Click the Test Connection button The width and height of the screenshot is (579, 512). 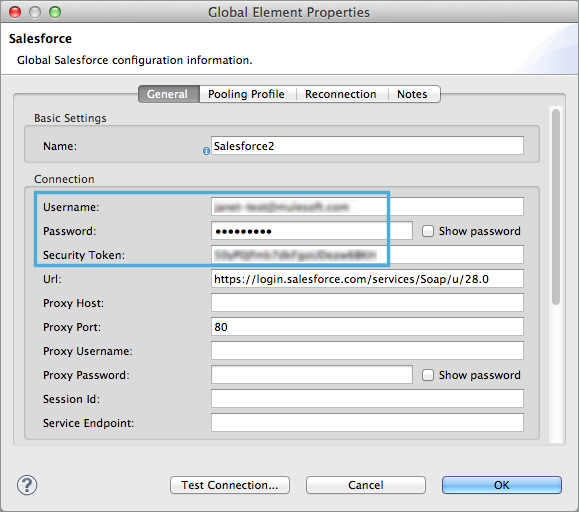click(230, 485)
